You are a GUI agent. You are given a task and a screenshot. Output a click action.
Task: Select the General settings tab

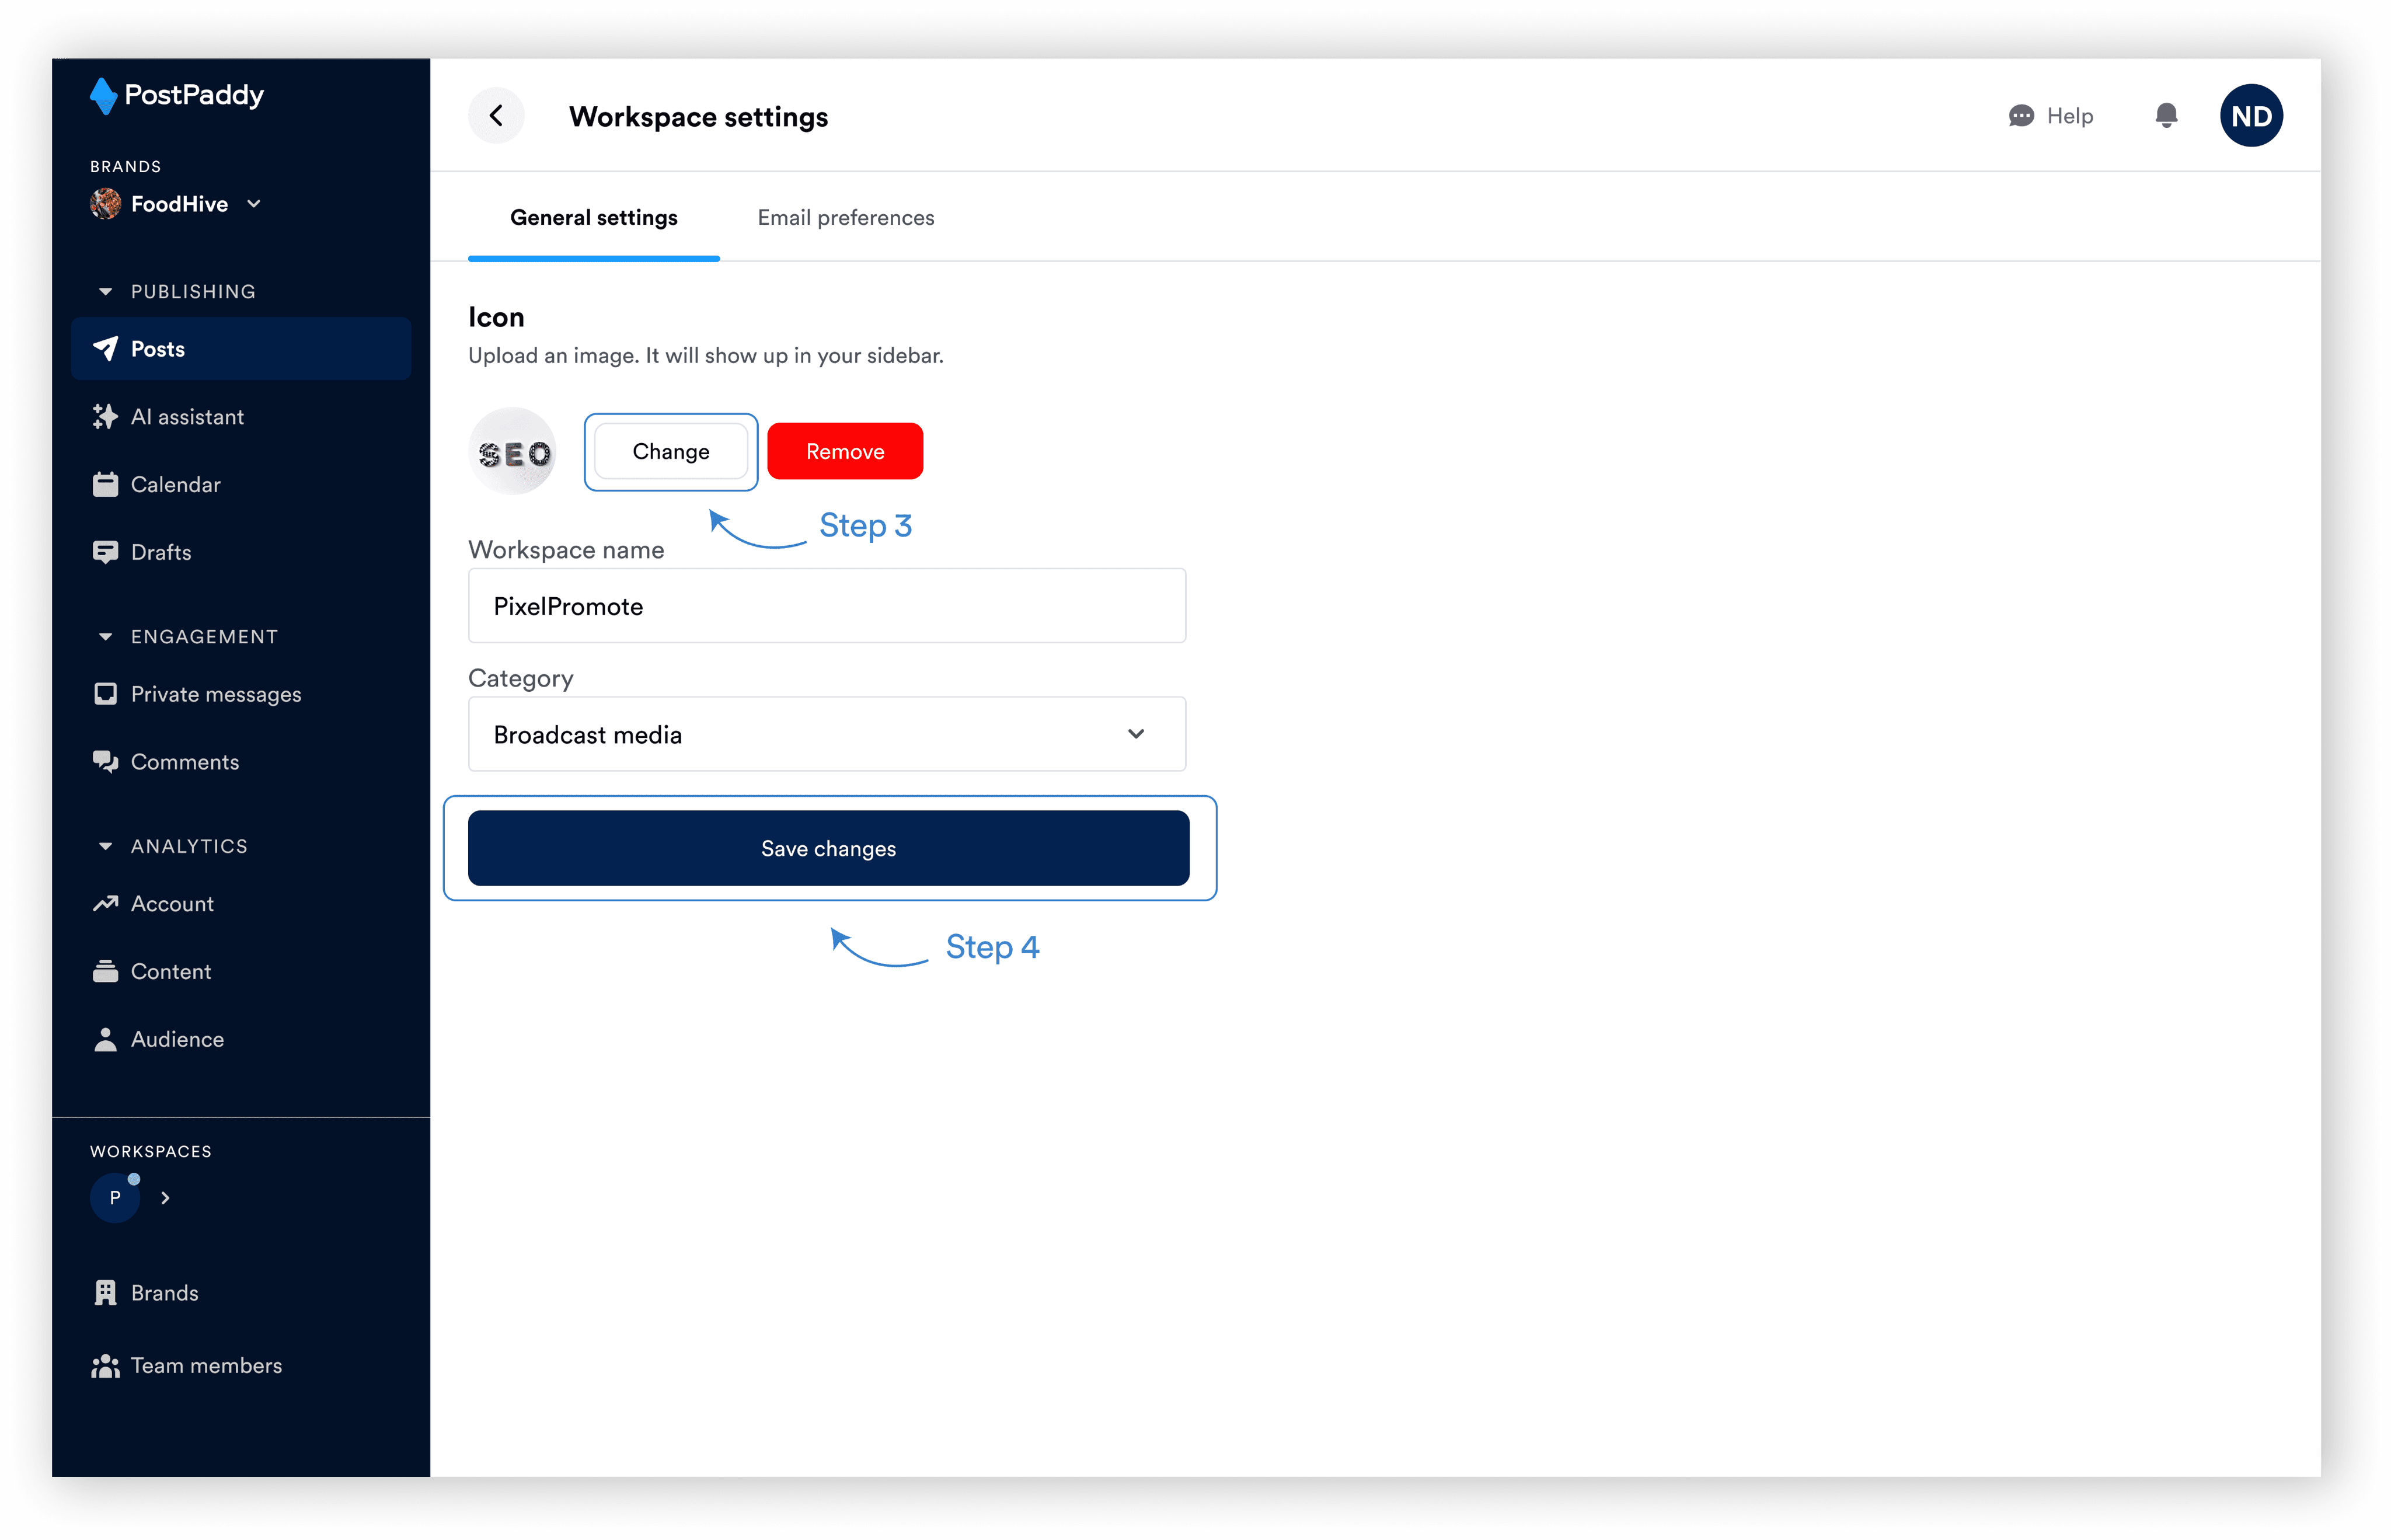coord(593,218)
